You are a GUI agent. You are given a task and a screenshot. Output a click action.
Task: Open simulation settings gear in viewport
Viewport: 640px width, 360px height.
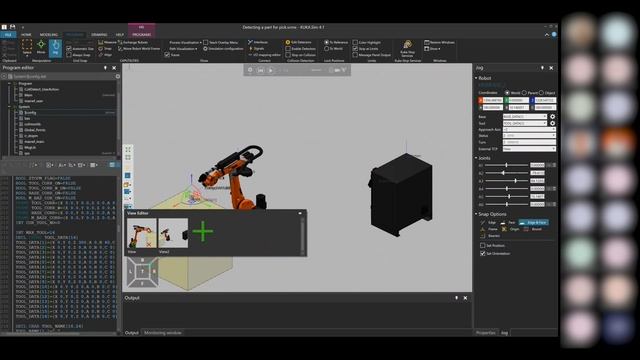pos(250,70)
